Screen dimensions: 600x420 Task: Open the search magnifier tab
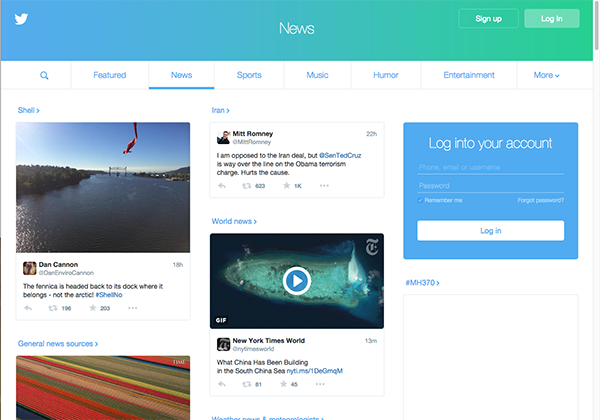pos(44,75)
